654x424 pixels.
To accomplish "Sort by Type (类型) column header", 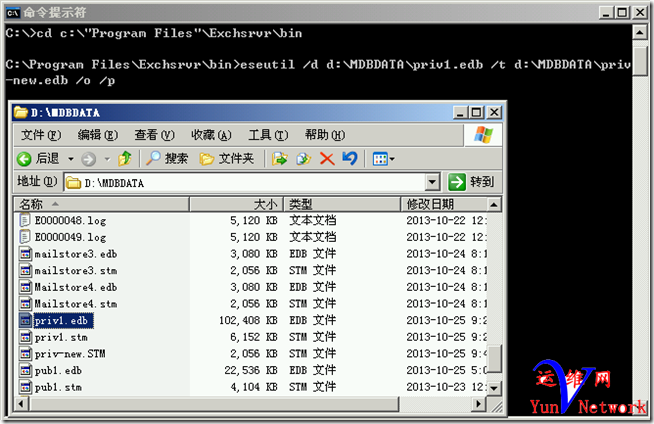I will [342, 204].
